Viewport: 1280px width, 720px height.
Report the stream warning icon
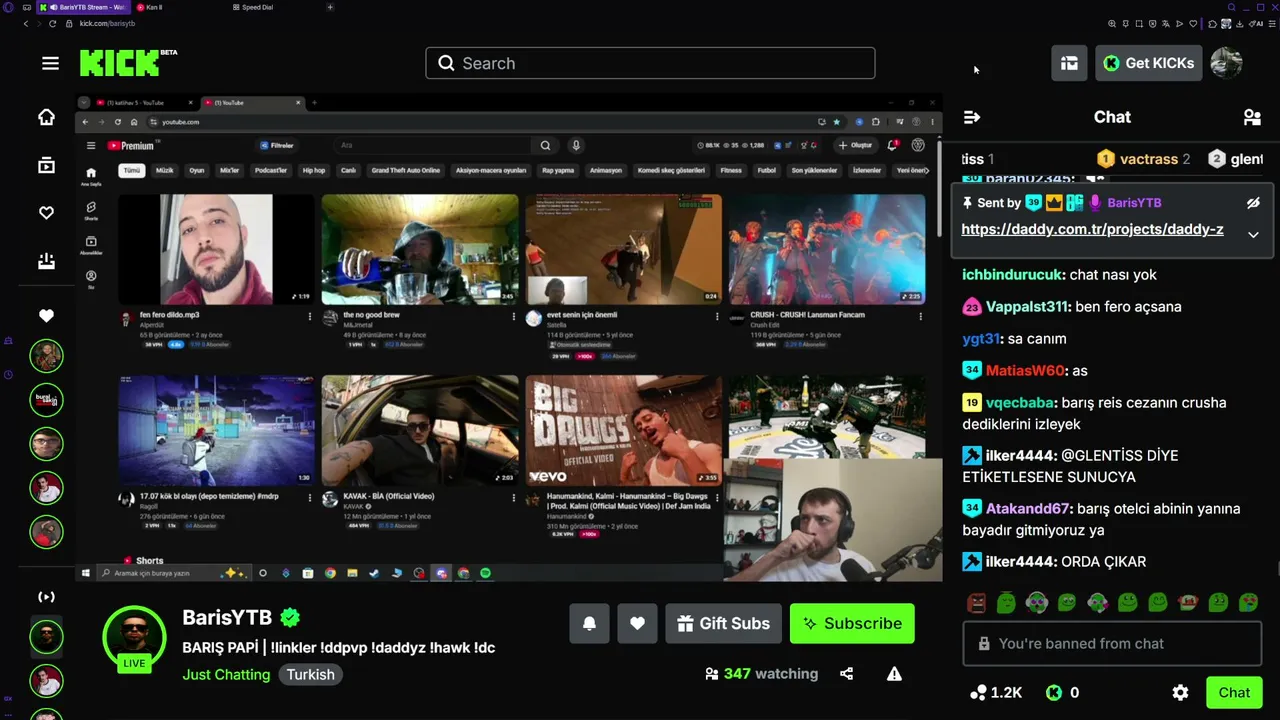(894, 674)
